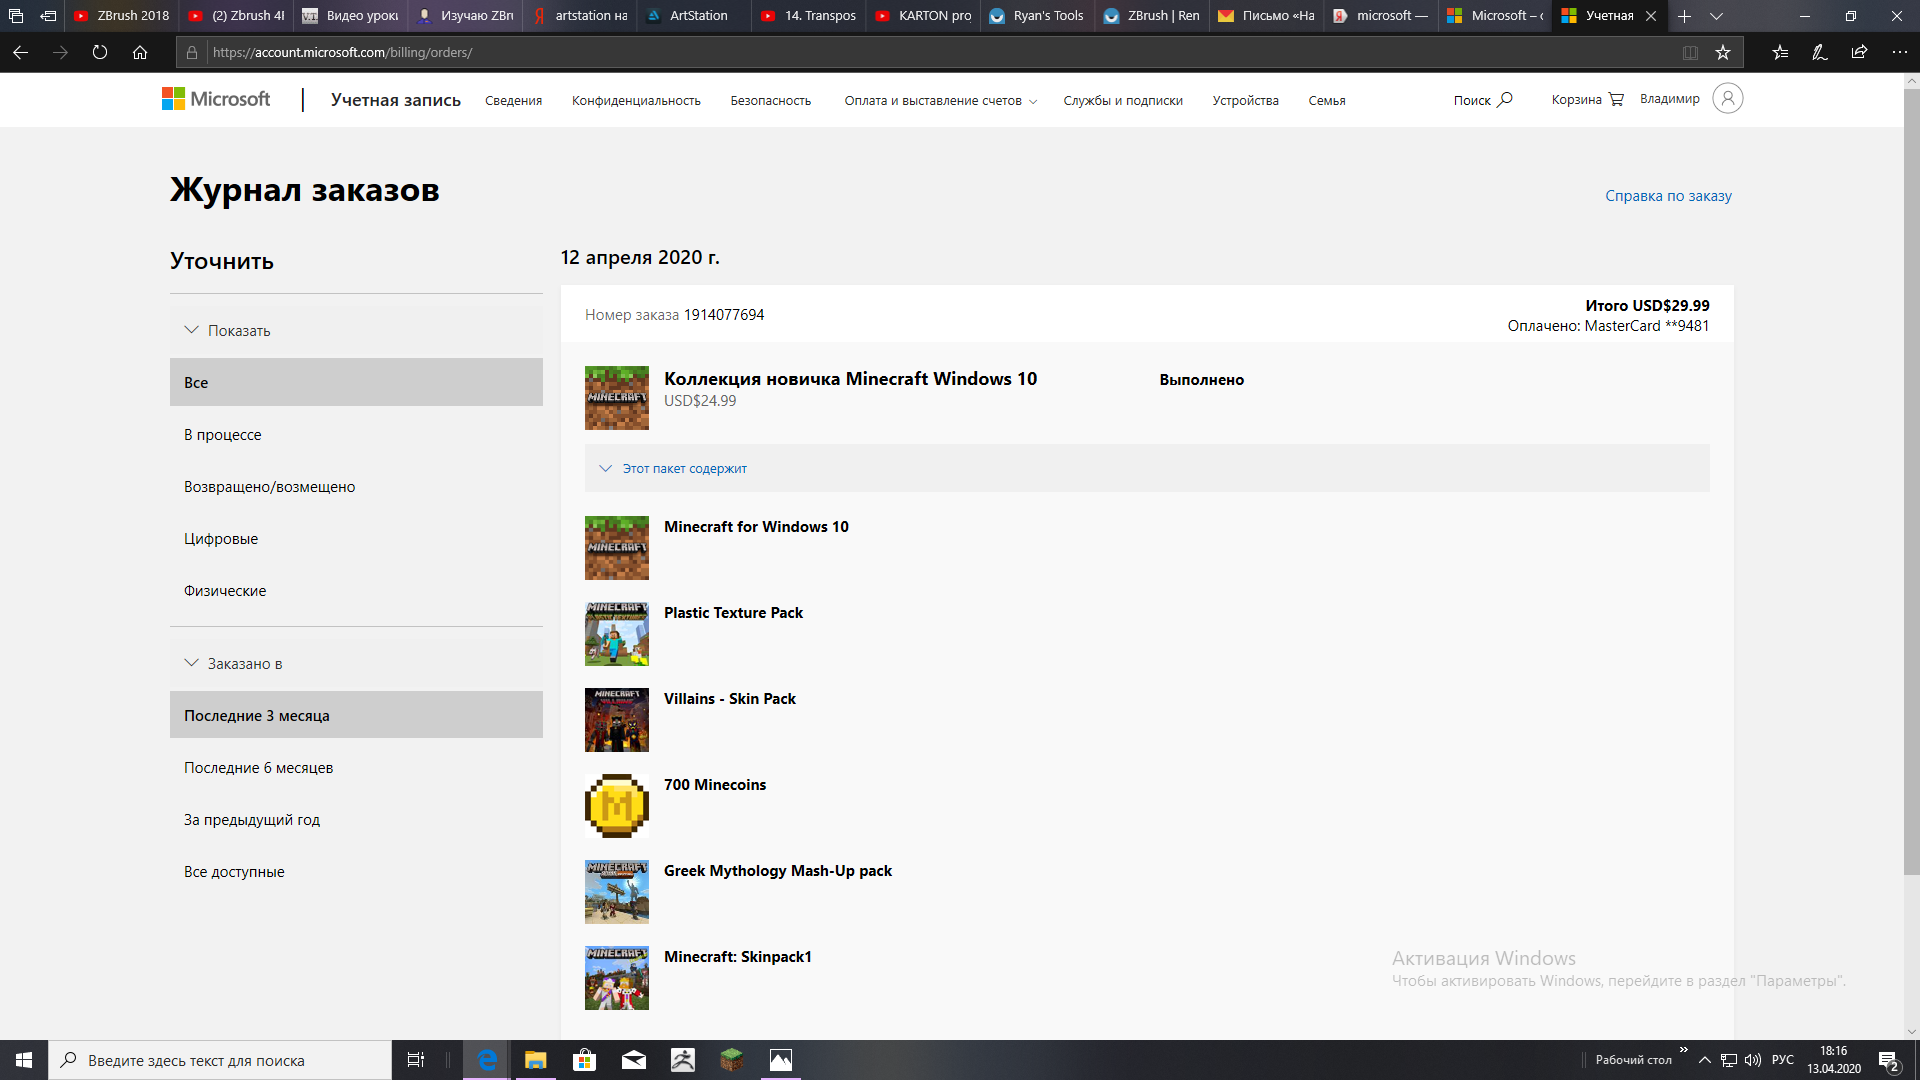The height and width of the screenshot is (1080, 1920).
Task: Select Последние 3 месяца filter
Action: pyautogui.click(x=356, y=715)
